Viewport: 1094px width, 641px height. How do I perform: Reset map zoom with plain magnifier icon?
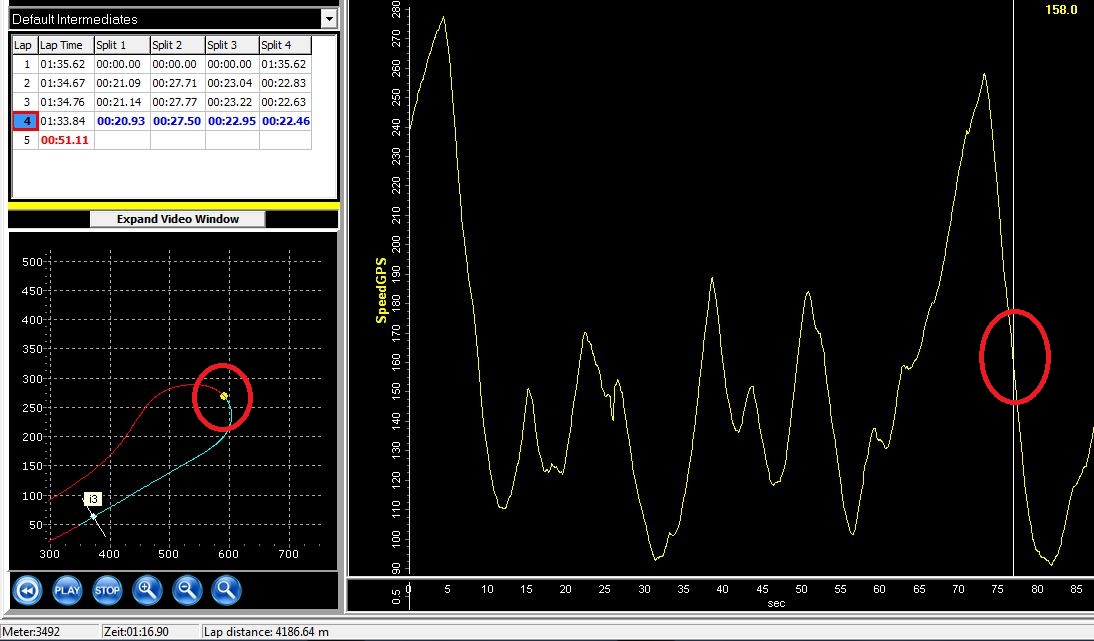click(227, 590)
